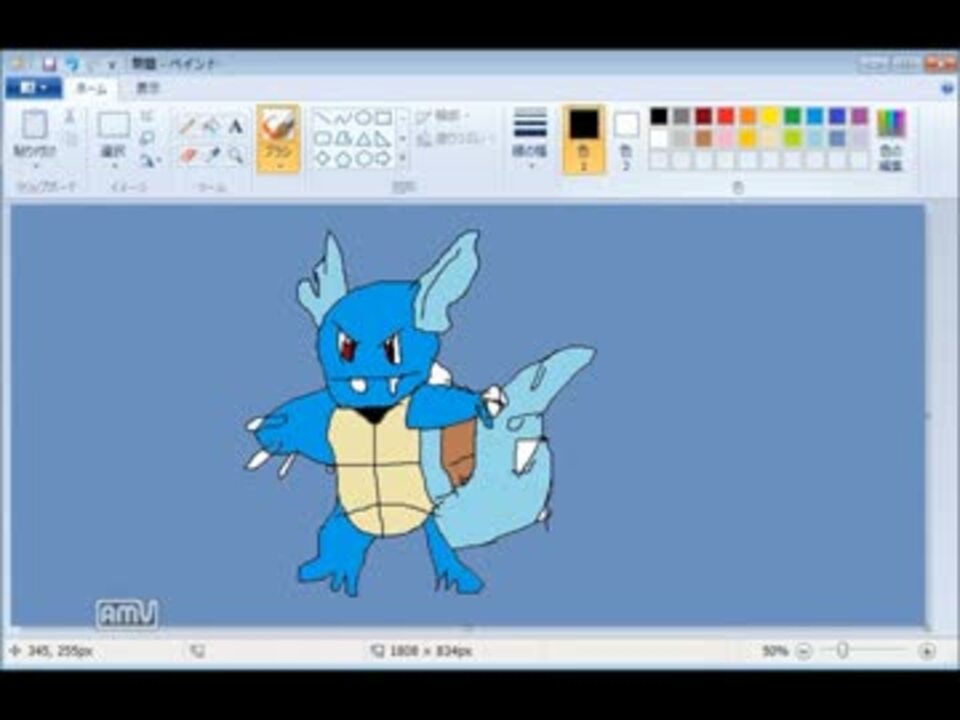The width and height of the screenshot is (960, 720).
Task: Select the Fill with color bucket tool
Action: [211, 127]
